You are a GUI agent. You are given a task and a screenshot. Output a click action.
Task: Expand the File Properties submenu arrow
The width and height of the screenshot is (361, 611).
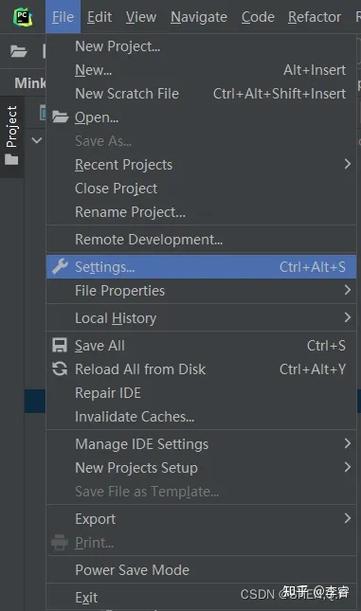point(347,290)
